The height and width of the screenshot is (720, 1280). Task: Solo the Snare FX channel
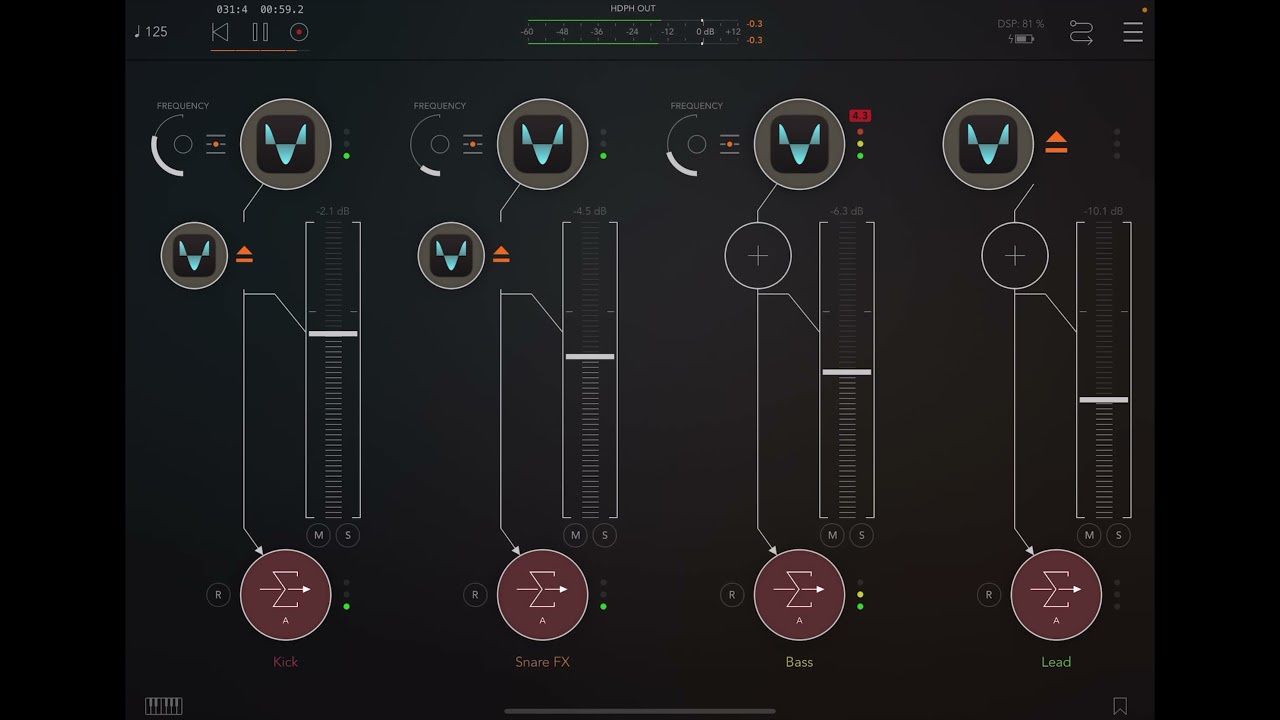coord(604,535)
